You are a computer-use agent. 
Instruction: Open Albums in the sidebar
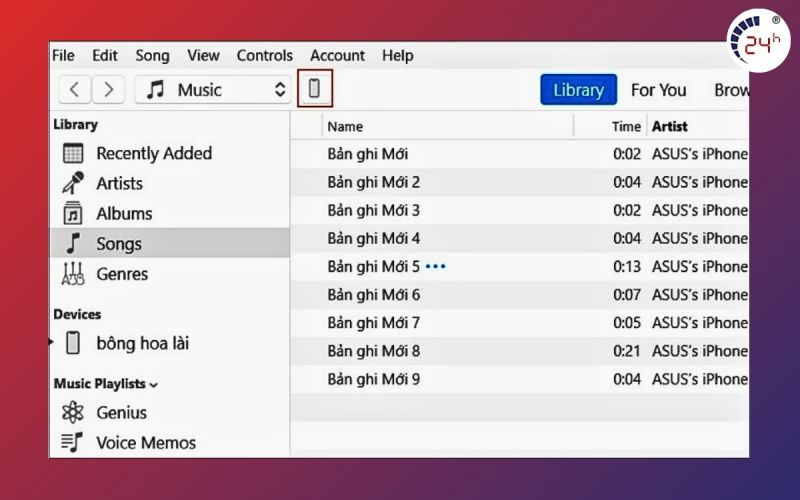coord(123,214)
